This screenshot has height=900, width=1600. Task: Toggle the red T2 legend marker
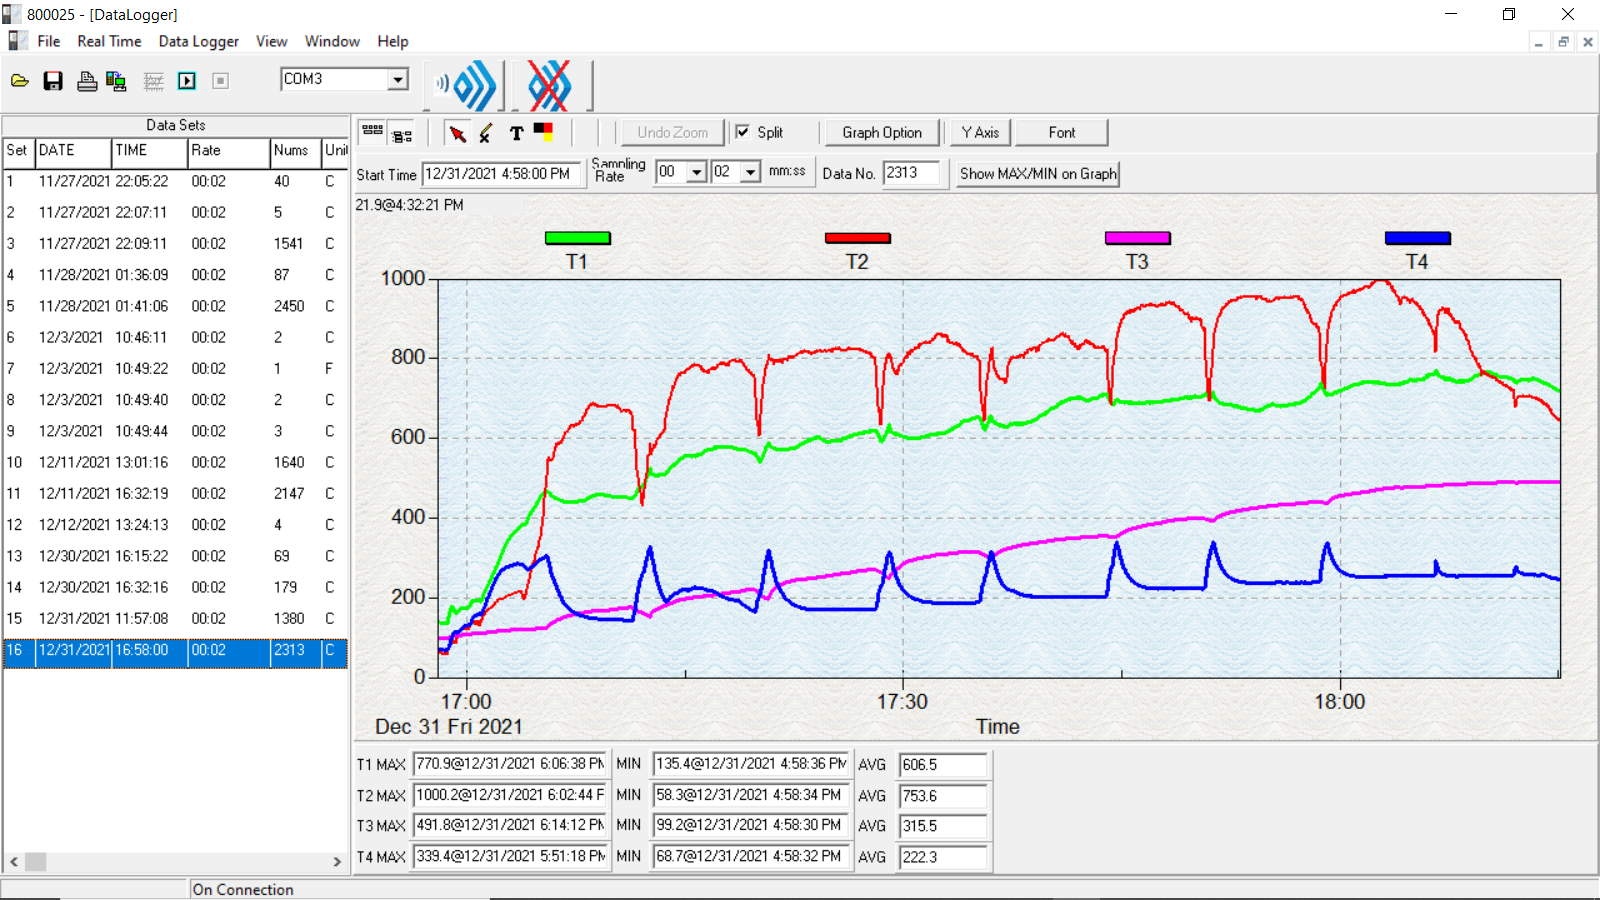click(857, 238)
